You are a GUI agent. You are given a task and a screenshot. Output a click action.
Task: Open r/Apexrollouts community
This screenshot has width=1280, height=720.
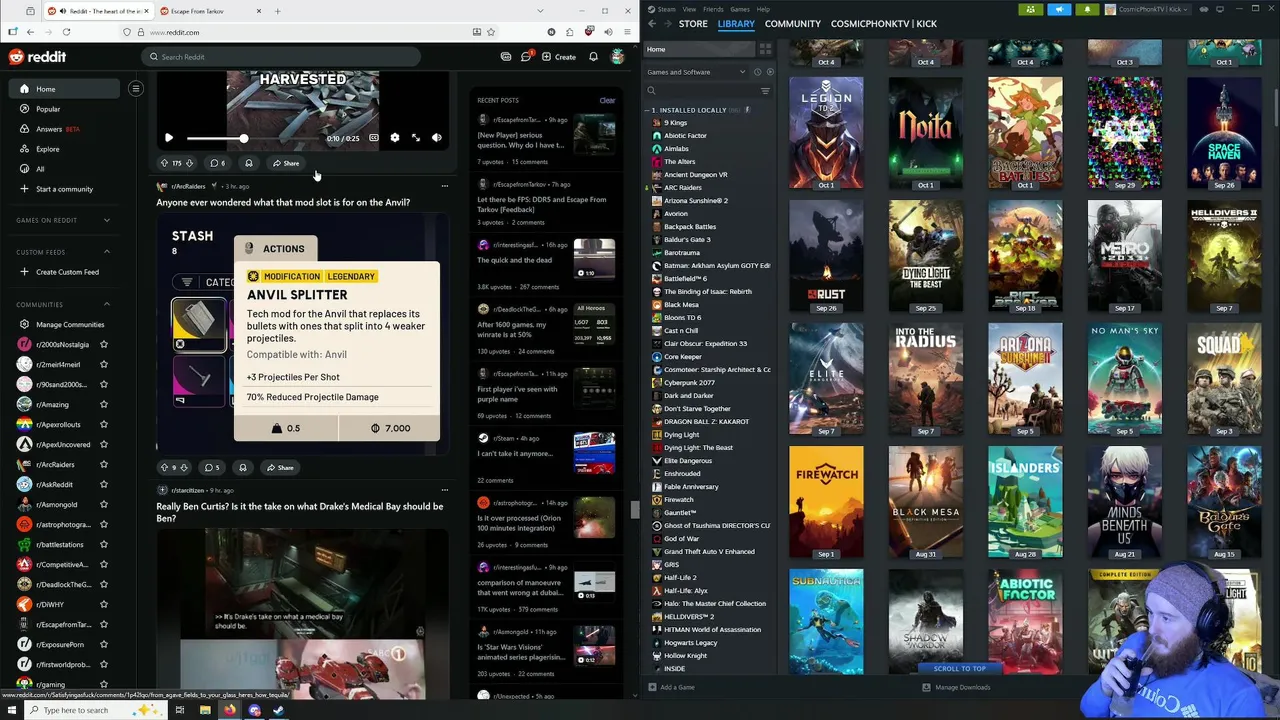pos(57,424)
